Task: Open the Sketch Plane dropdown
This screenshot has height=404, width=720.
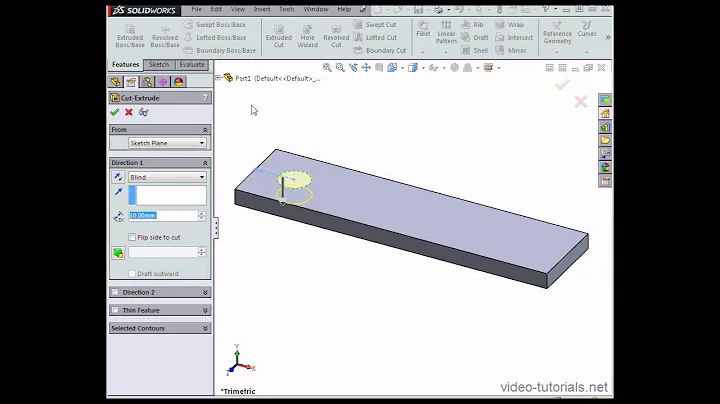Action: coord(167,143)
